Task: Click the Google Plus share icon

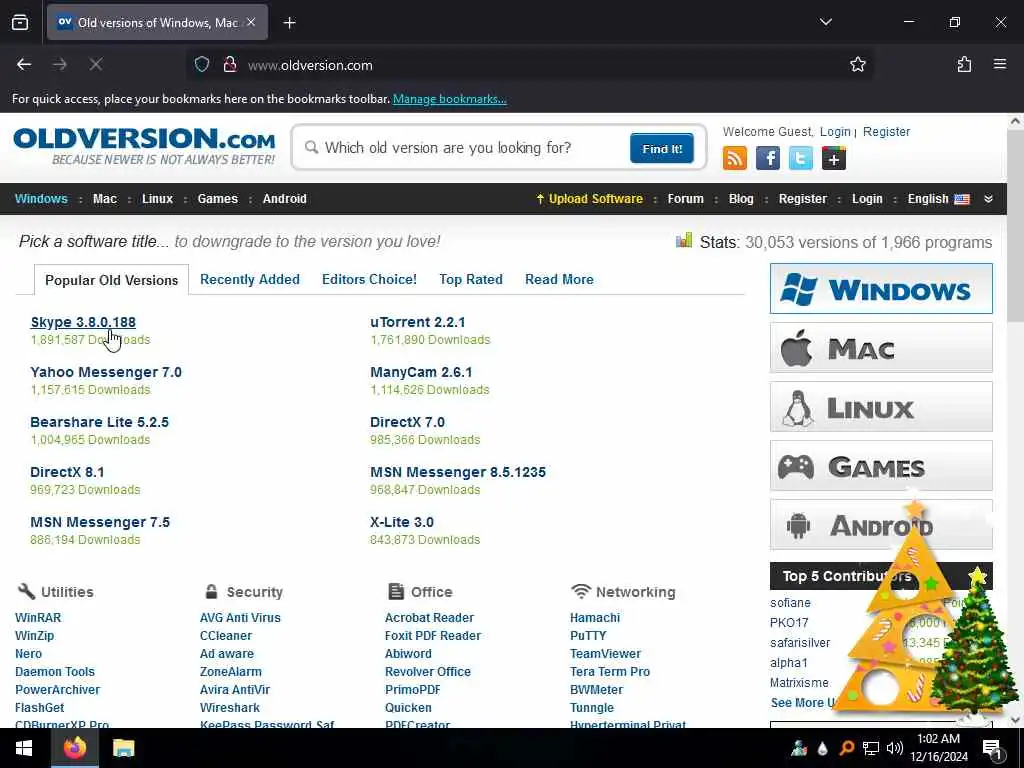Action: coord(834,158)
